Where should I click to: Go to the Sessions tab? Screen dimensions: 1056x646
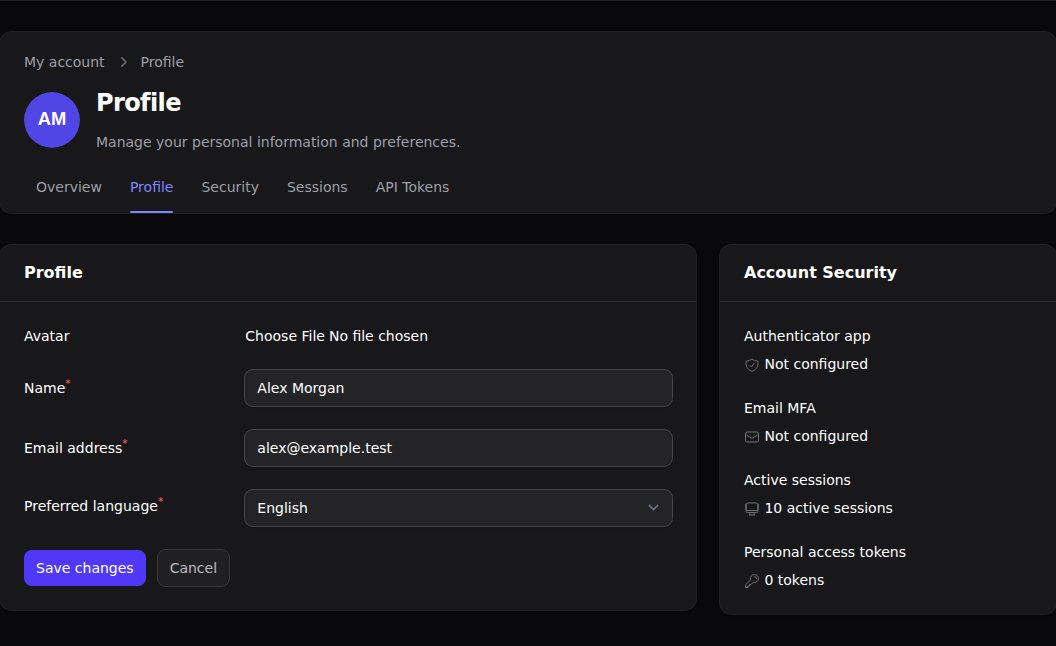pyautogui.click(x=317, y=187)
